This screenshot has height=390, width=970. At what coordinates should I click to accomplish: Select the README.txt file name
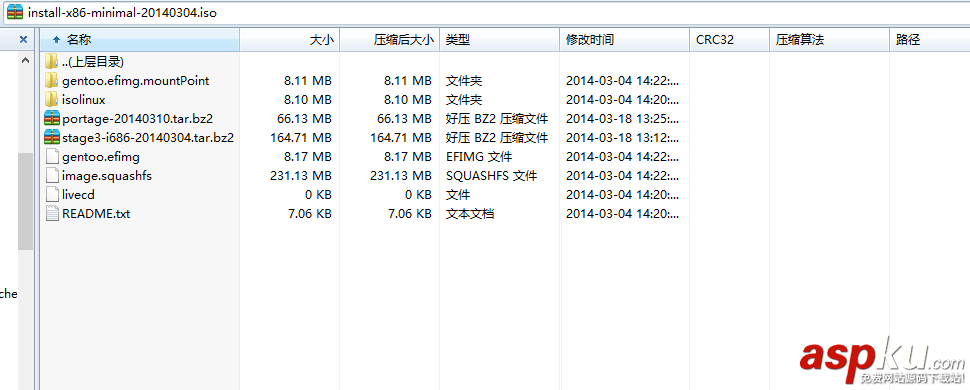point(96,214)
